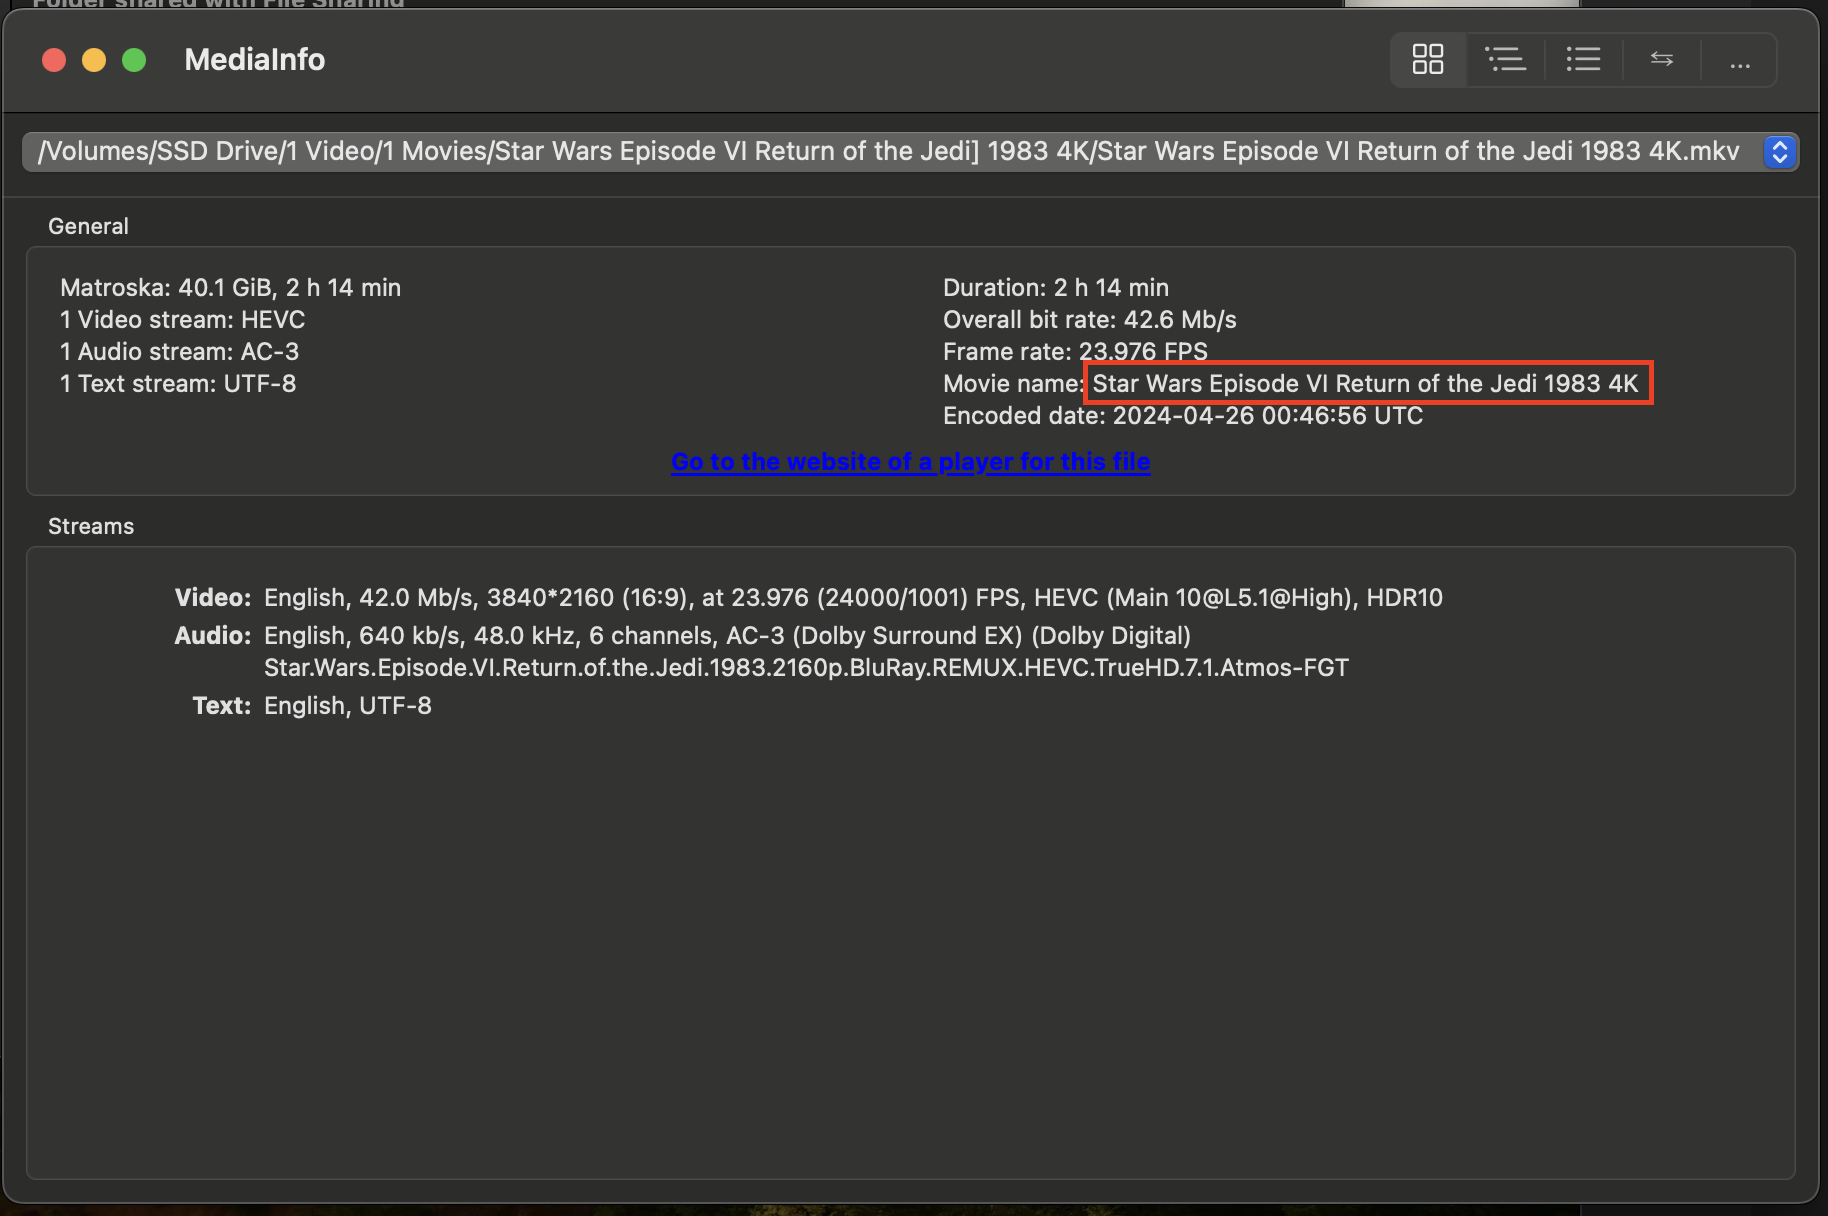Switch to the grid Easy view icon
The image size is (1828, 1216).
pos(1428,60)
